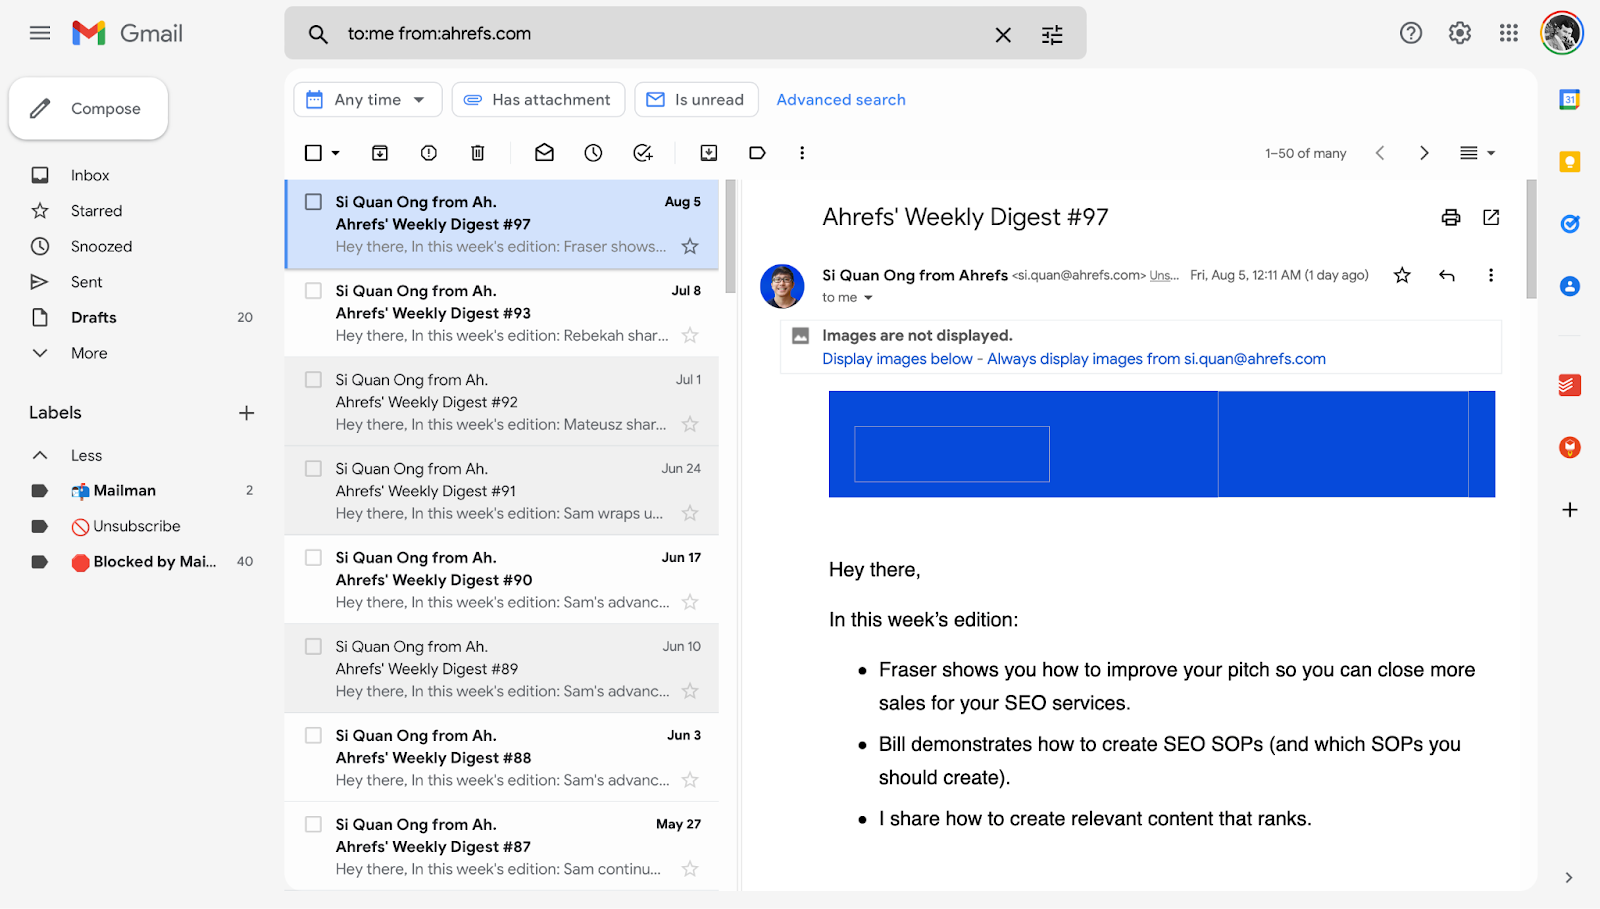Click the Move to toolbar icon
Image resolution: width=1600 pixels, height=909 pixels.
point(709,153)
